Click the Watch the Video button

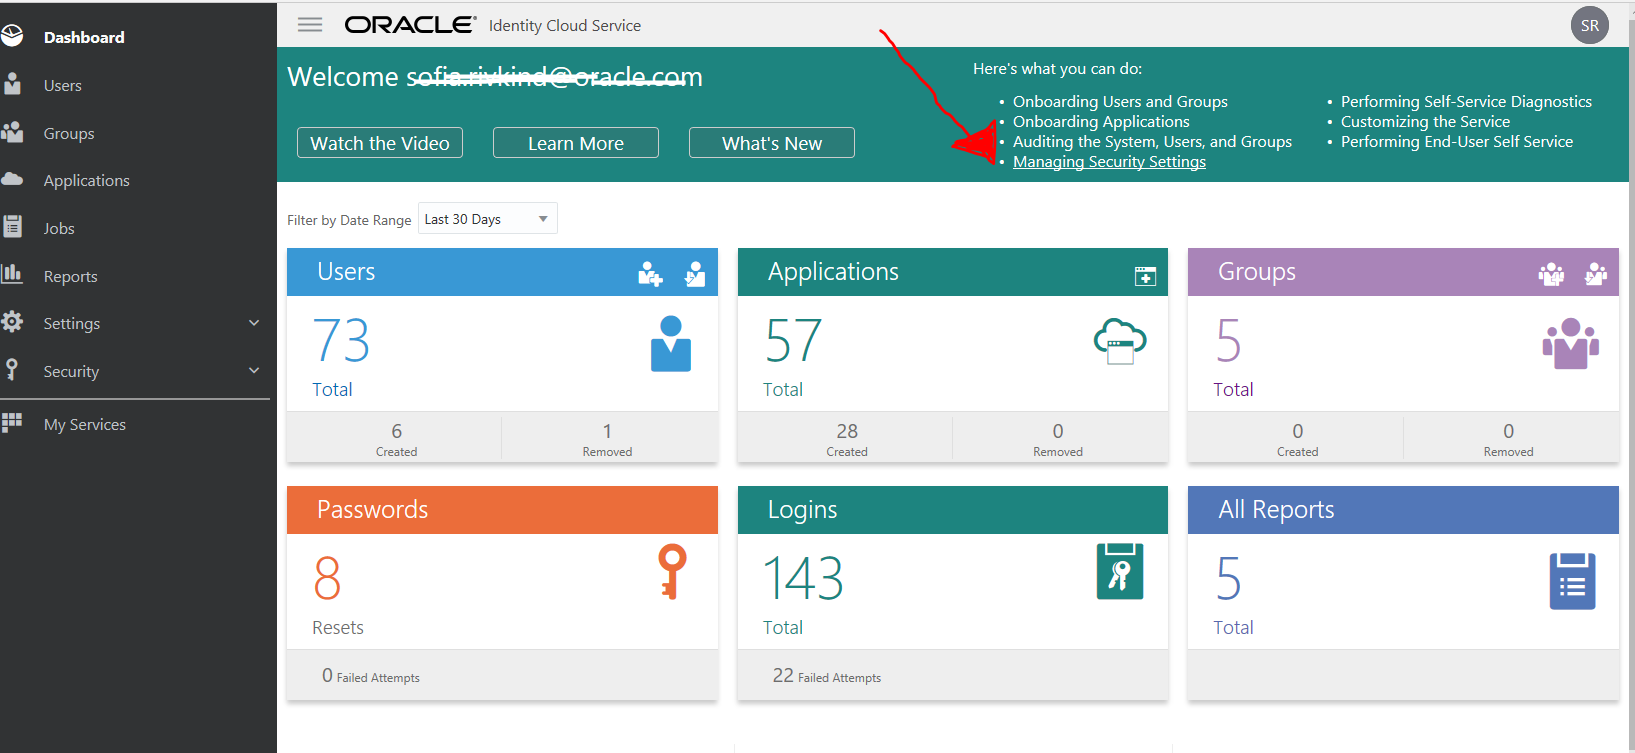coord(380,143)
